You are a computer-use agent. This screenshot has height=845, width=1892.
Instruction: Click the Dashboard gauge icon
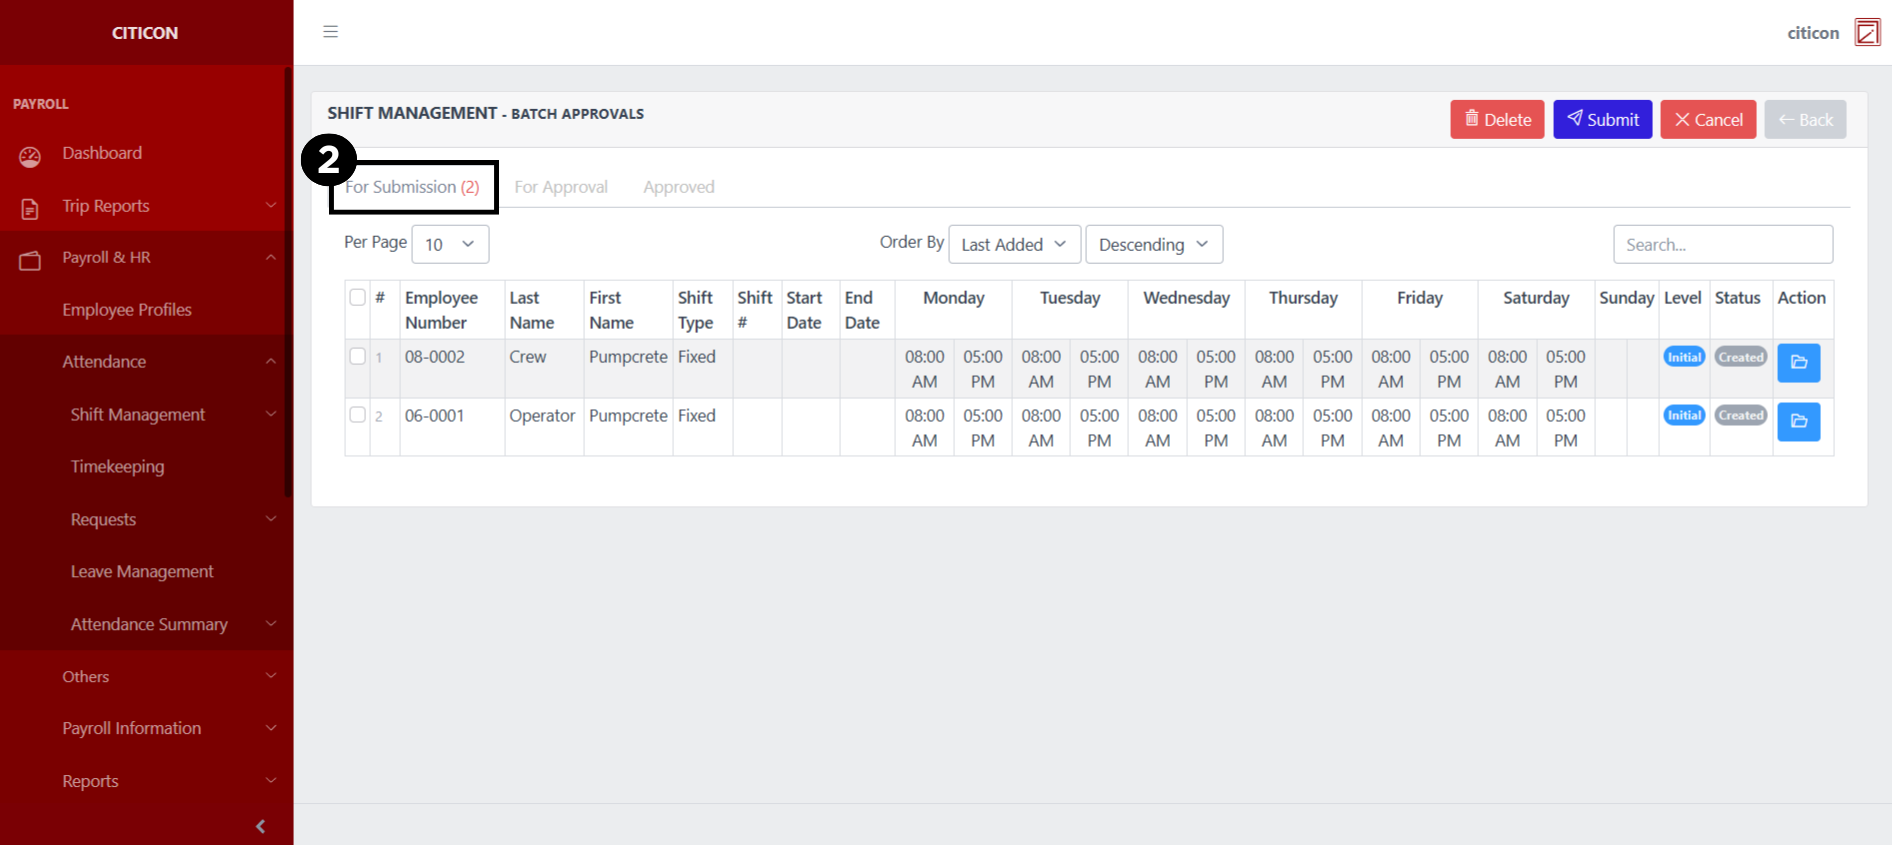30,156
